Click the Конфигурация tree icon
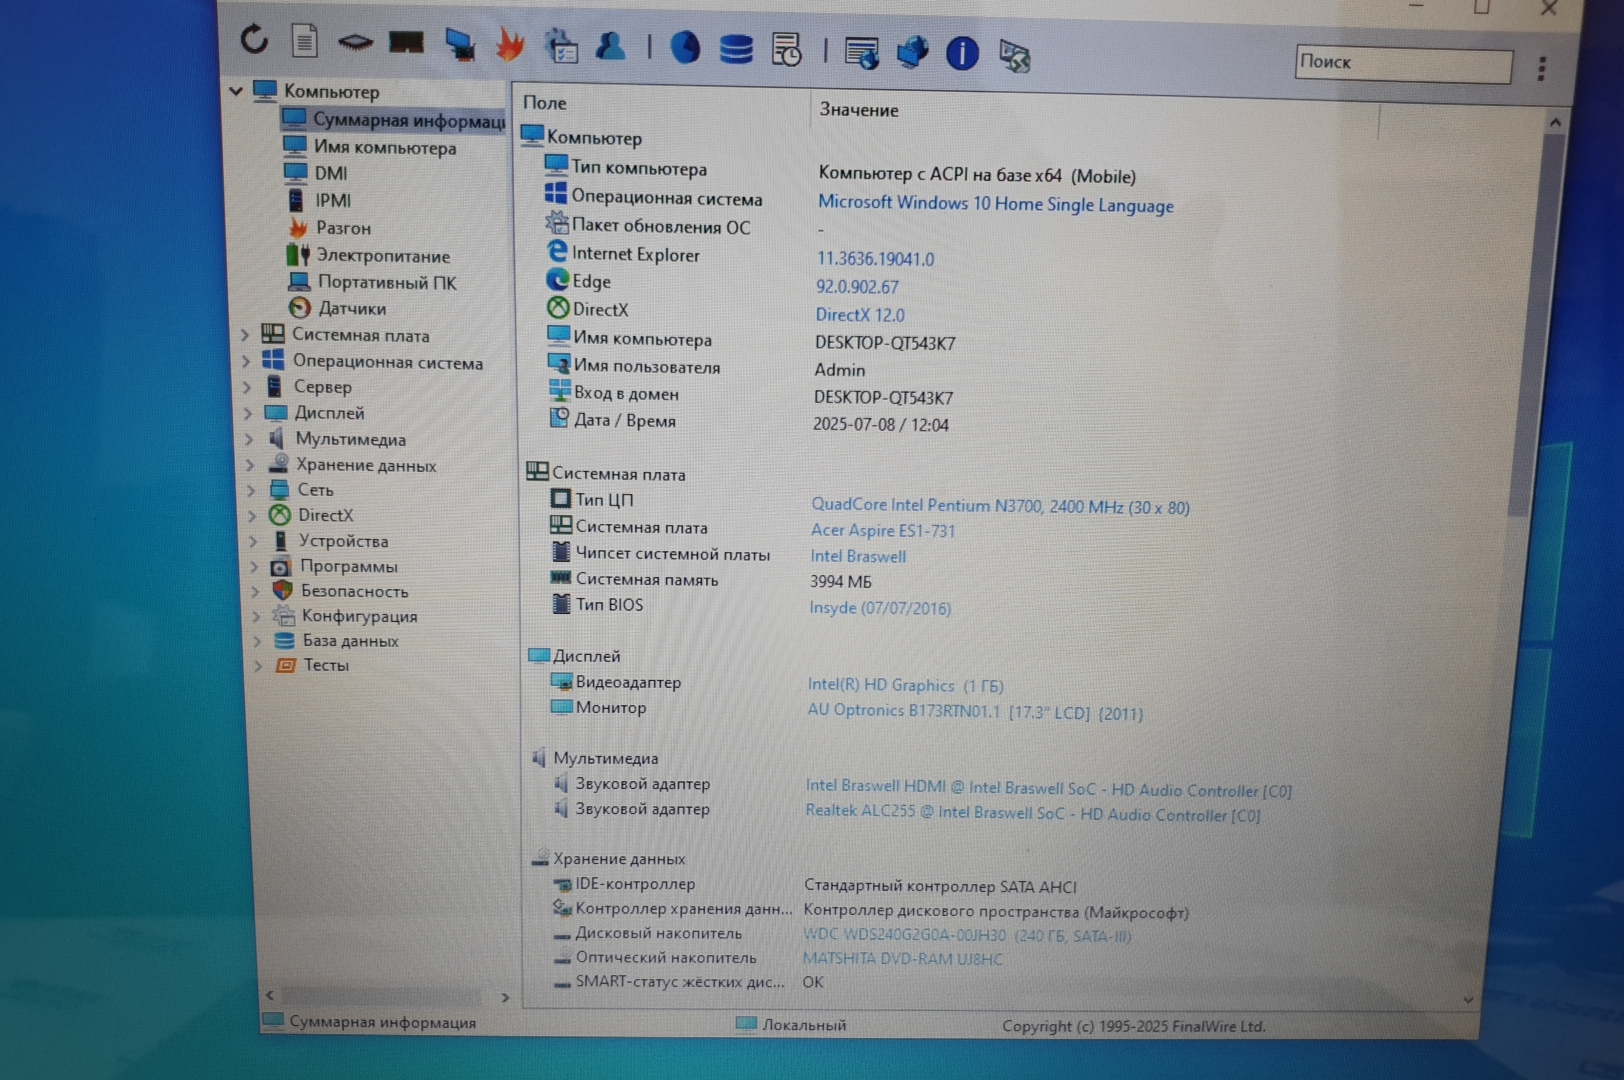Screen dimensions: 1624x1080 (x=283, y=615)
